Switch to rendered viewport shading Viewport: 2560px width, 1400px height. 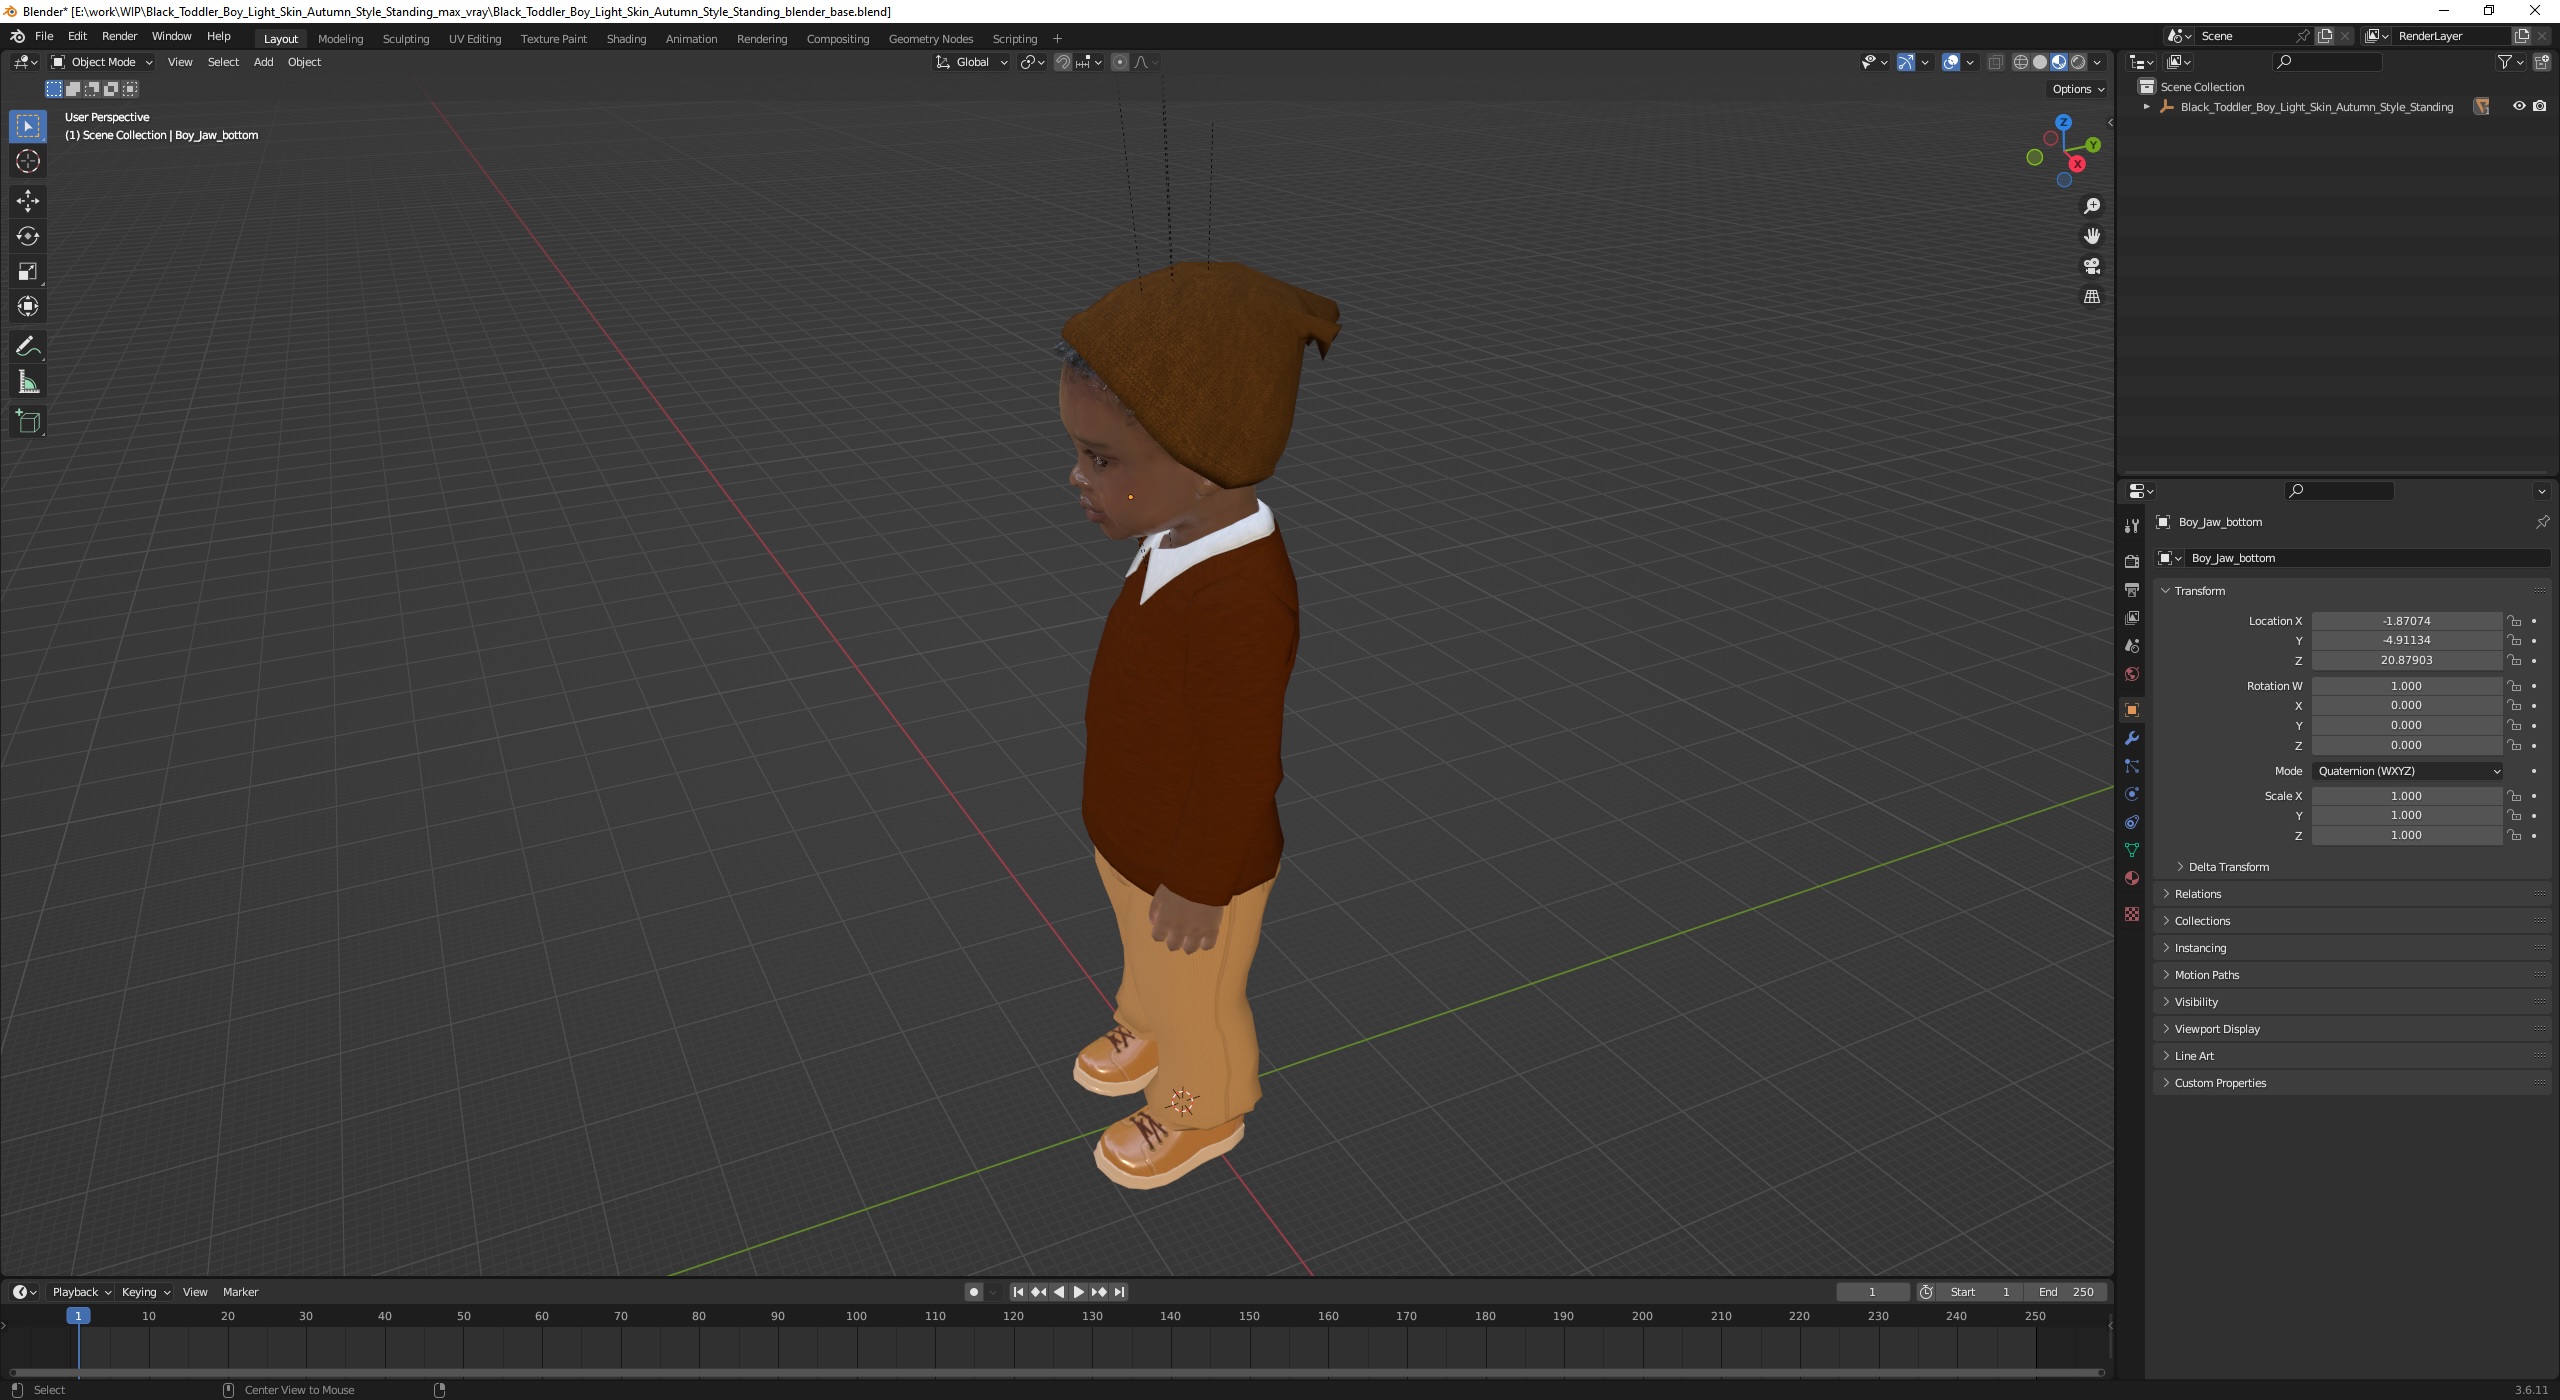pos(2078,62)
